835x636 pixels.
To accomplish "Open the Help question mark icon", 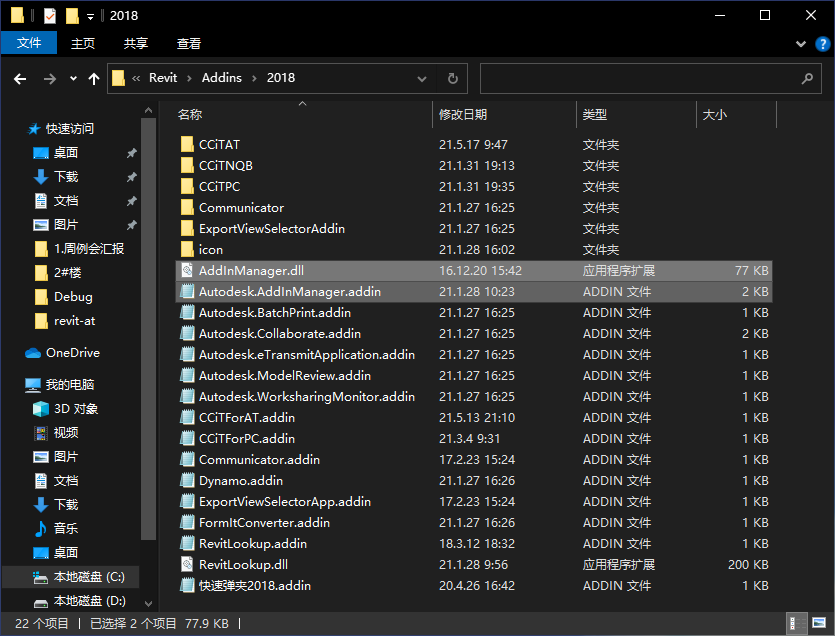I will tap(822, 44).
